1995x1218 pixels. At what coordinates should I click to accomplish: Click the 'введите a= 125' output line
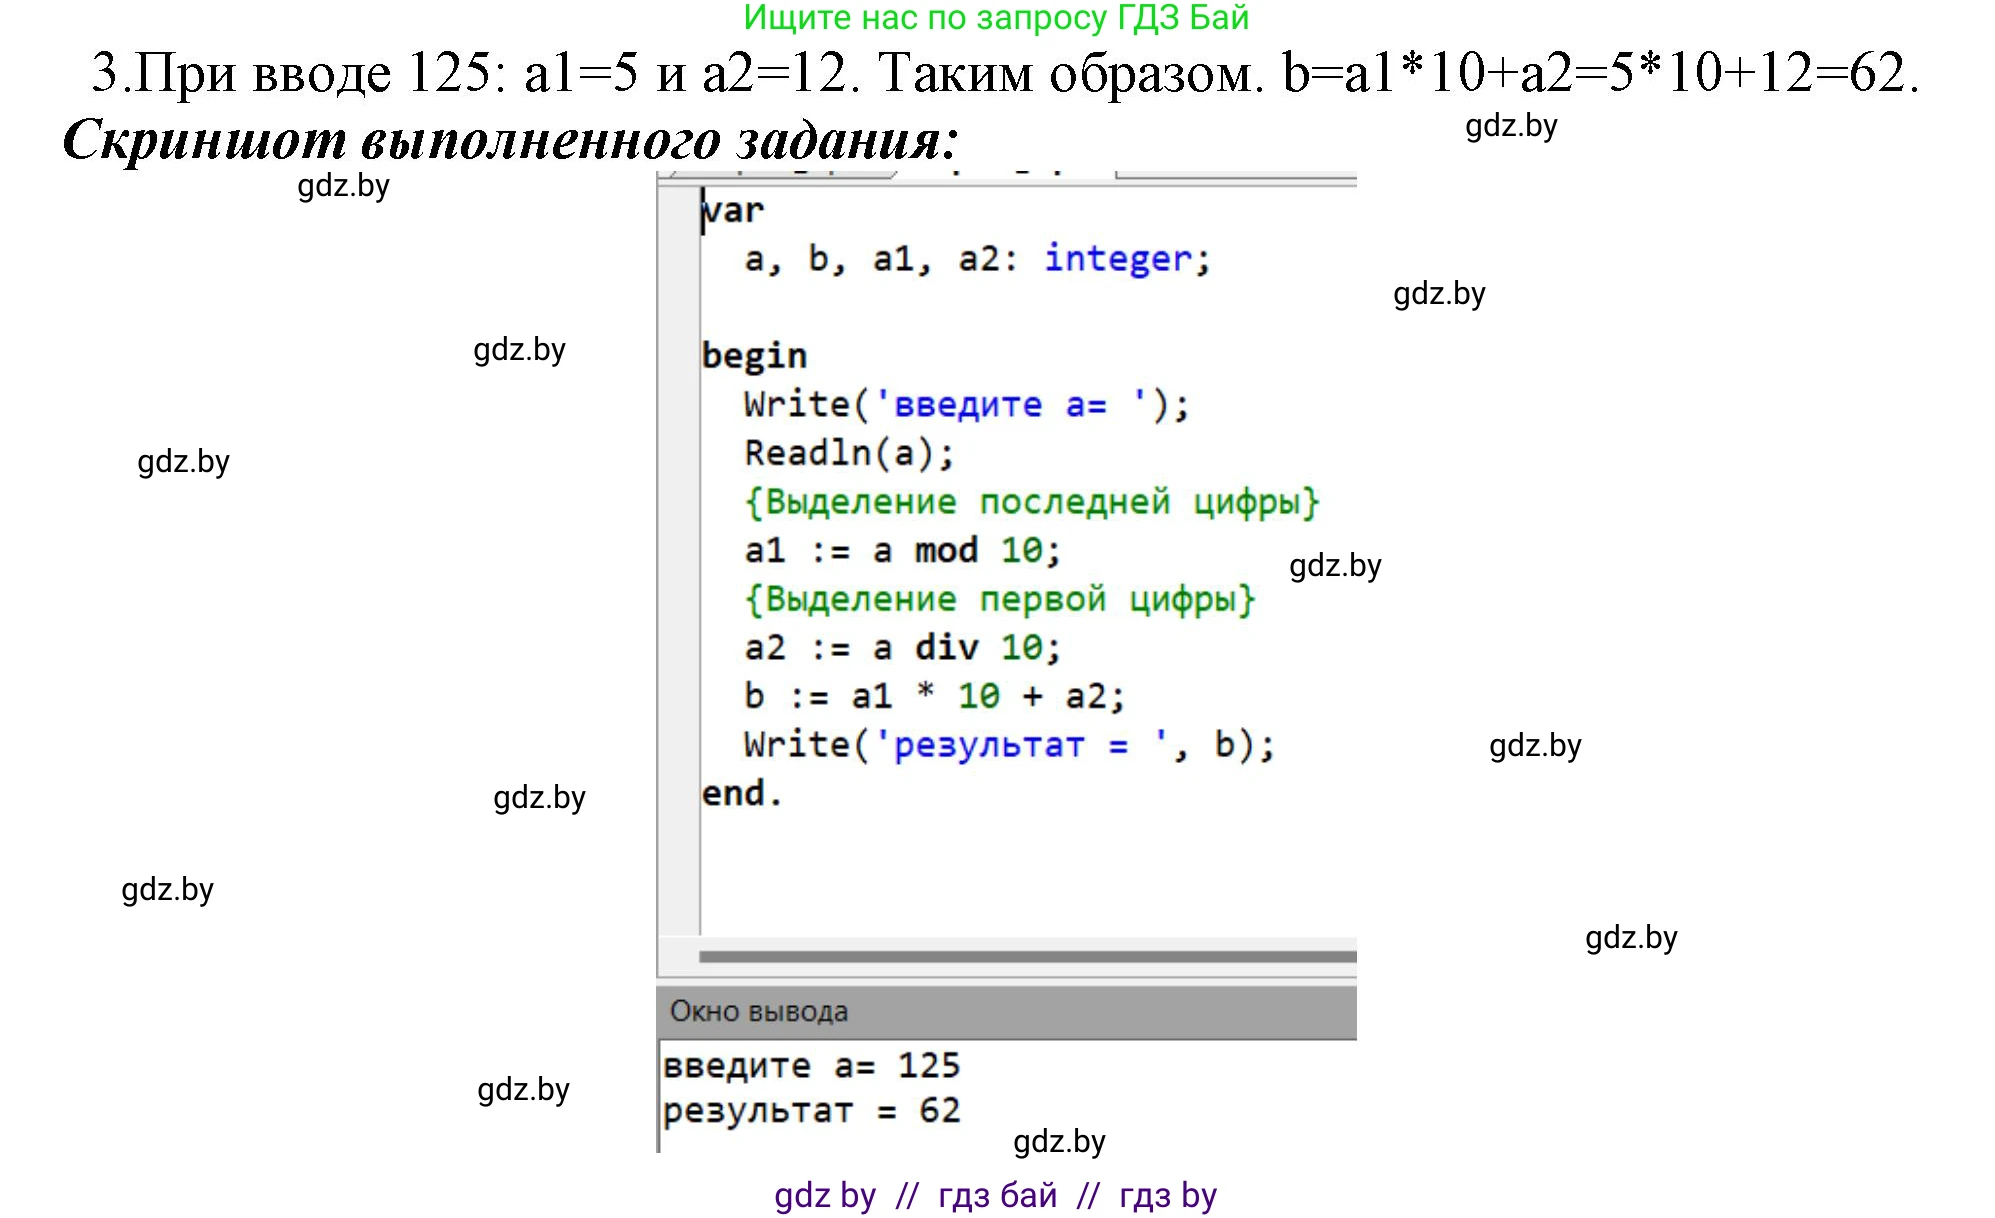811,1066
